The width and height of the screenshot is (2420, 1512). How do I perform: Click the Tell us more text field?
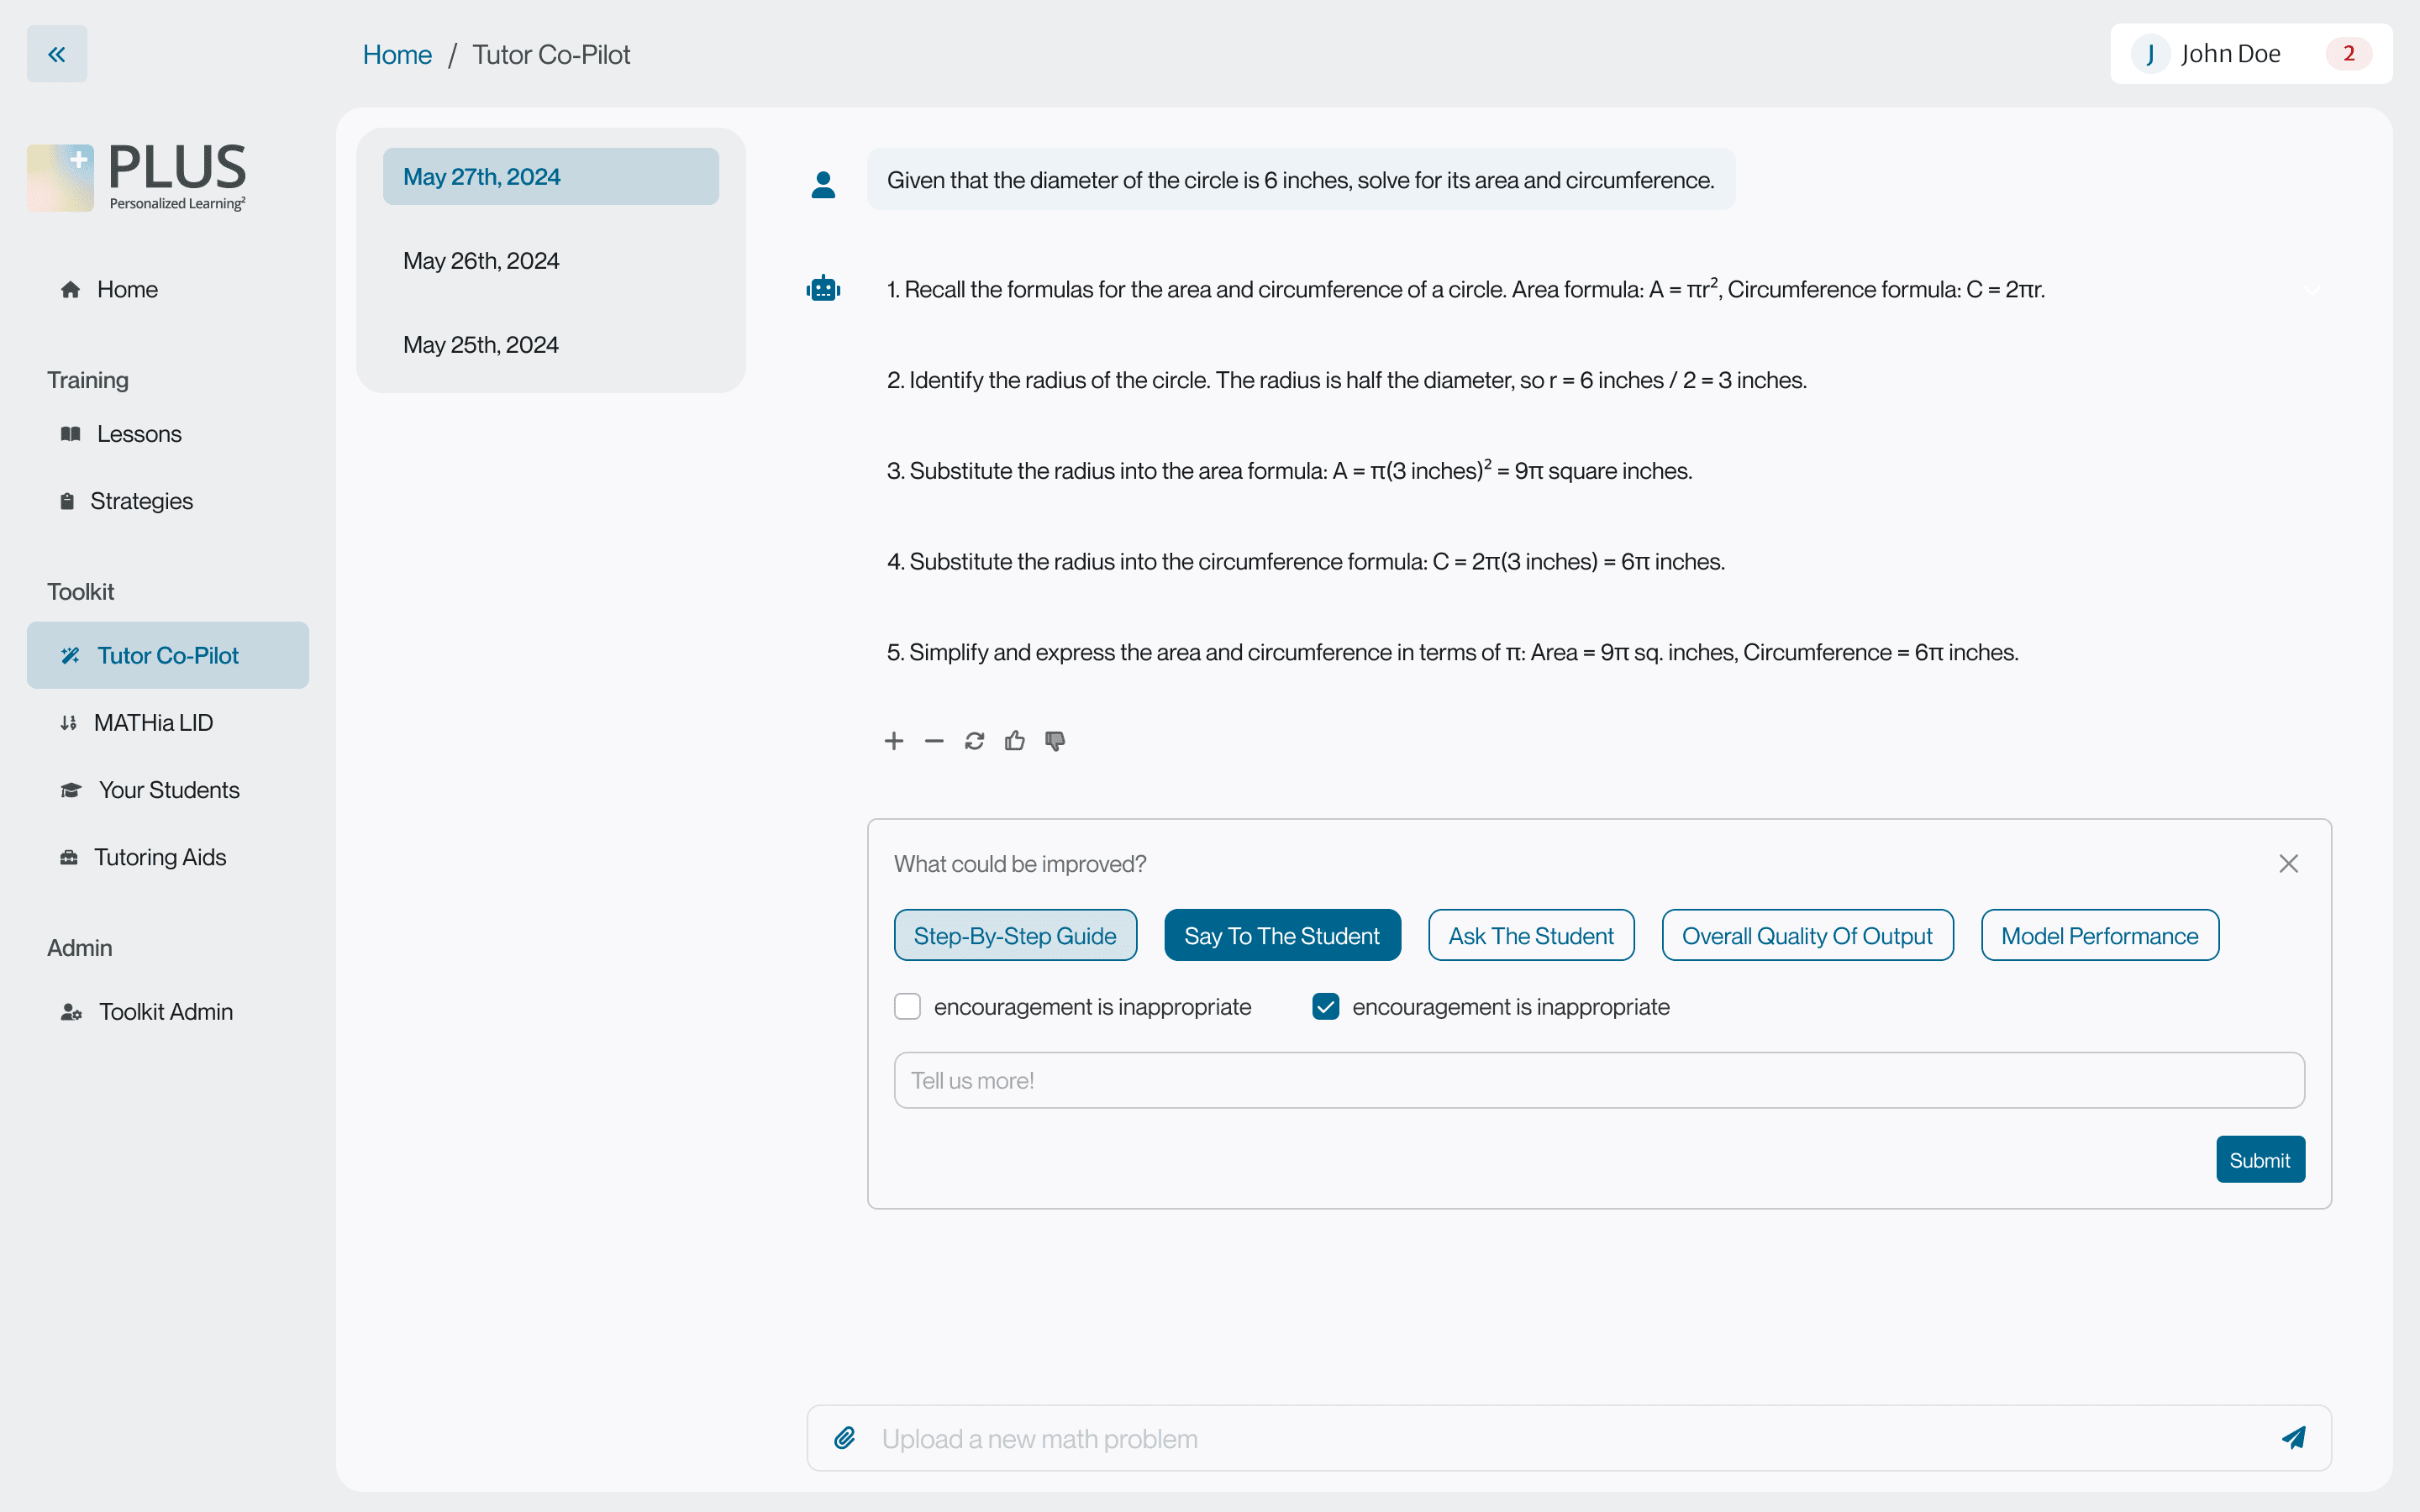pyautogui.click(x=1598, y=1080)
